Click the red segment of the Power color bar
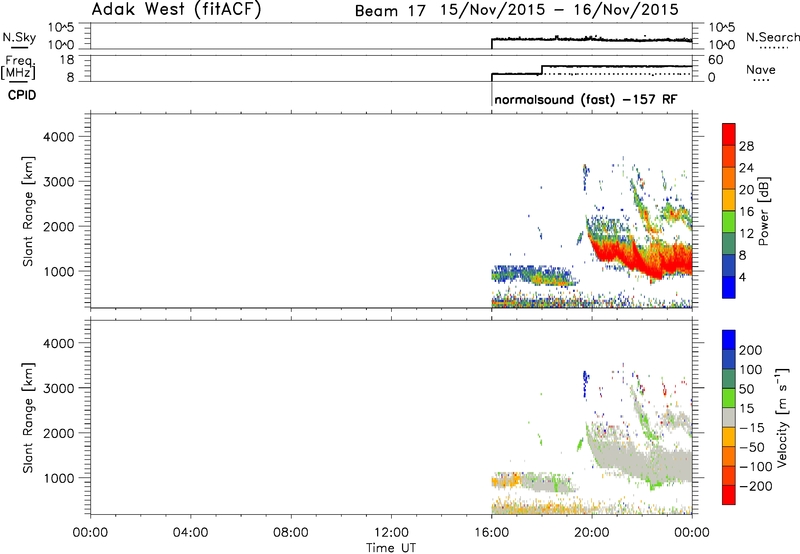This screenshot has height=554, width=800. pos(729,135)
